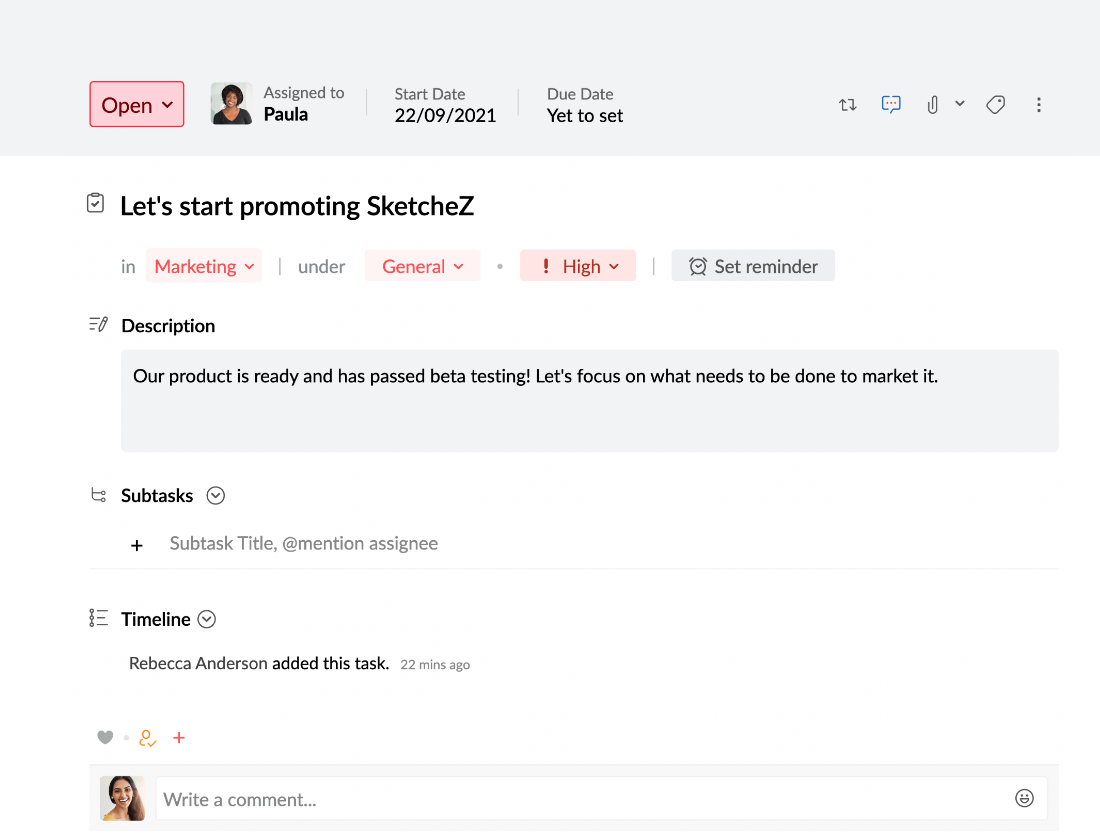Click the Write a comment field
Screen dimensions: 1100x840
point(580,799)
